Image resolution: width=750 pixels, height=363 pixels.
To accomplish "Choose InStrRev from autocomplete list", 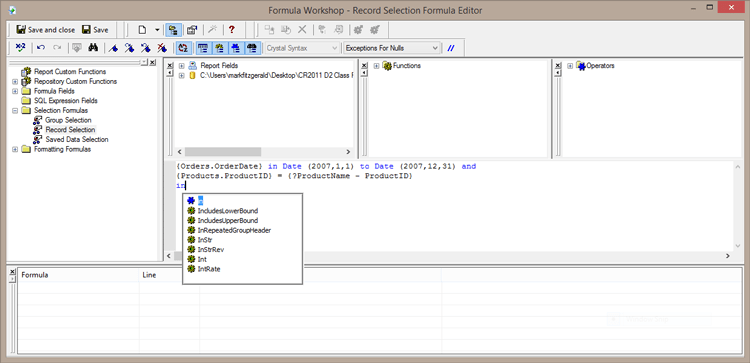I will click(210, 249).
